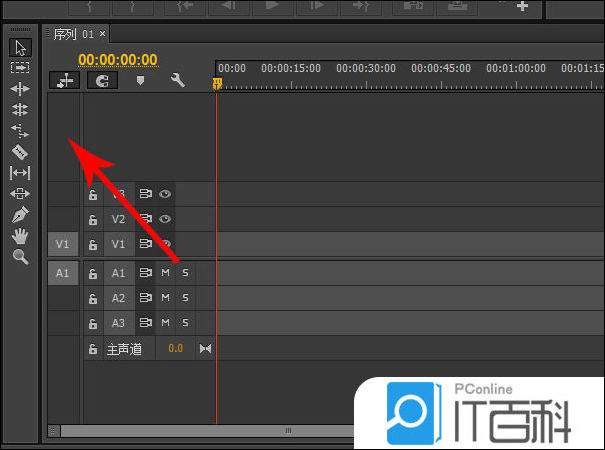Toggle lock on V1 track
The image size is (605, 450).
click(93, 245)
